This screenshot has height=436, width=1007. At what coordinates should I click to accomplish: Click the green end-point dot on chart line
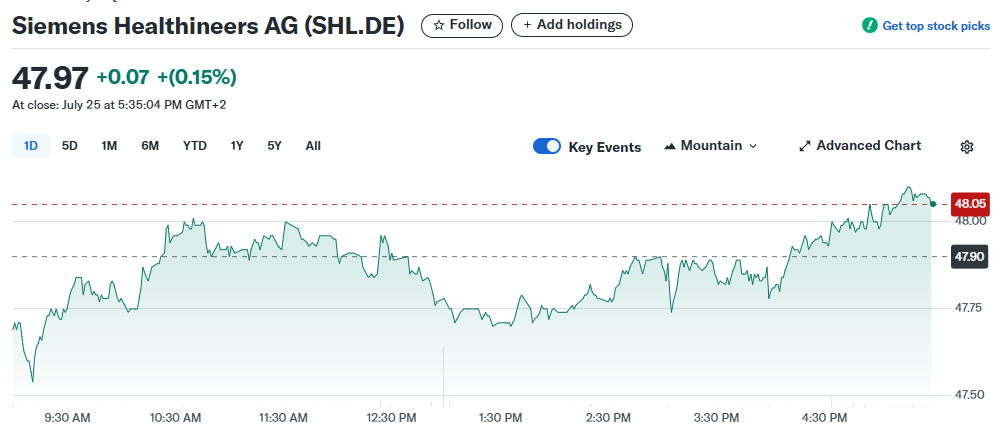pyautogui.click(x=933, y=204)
